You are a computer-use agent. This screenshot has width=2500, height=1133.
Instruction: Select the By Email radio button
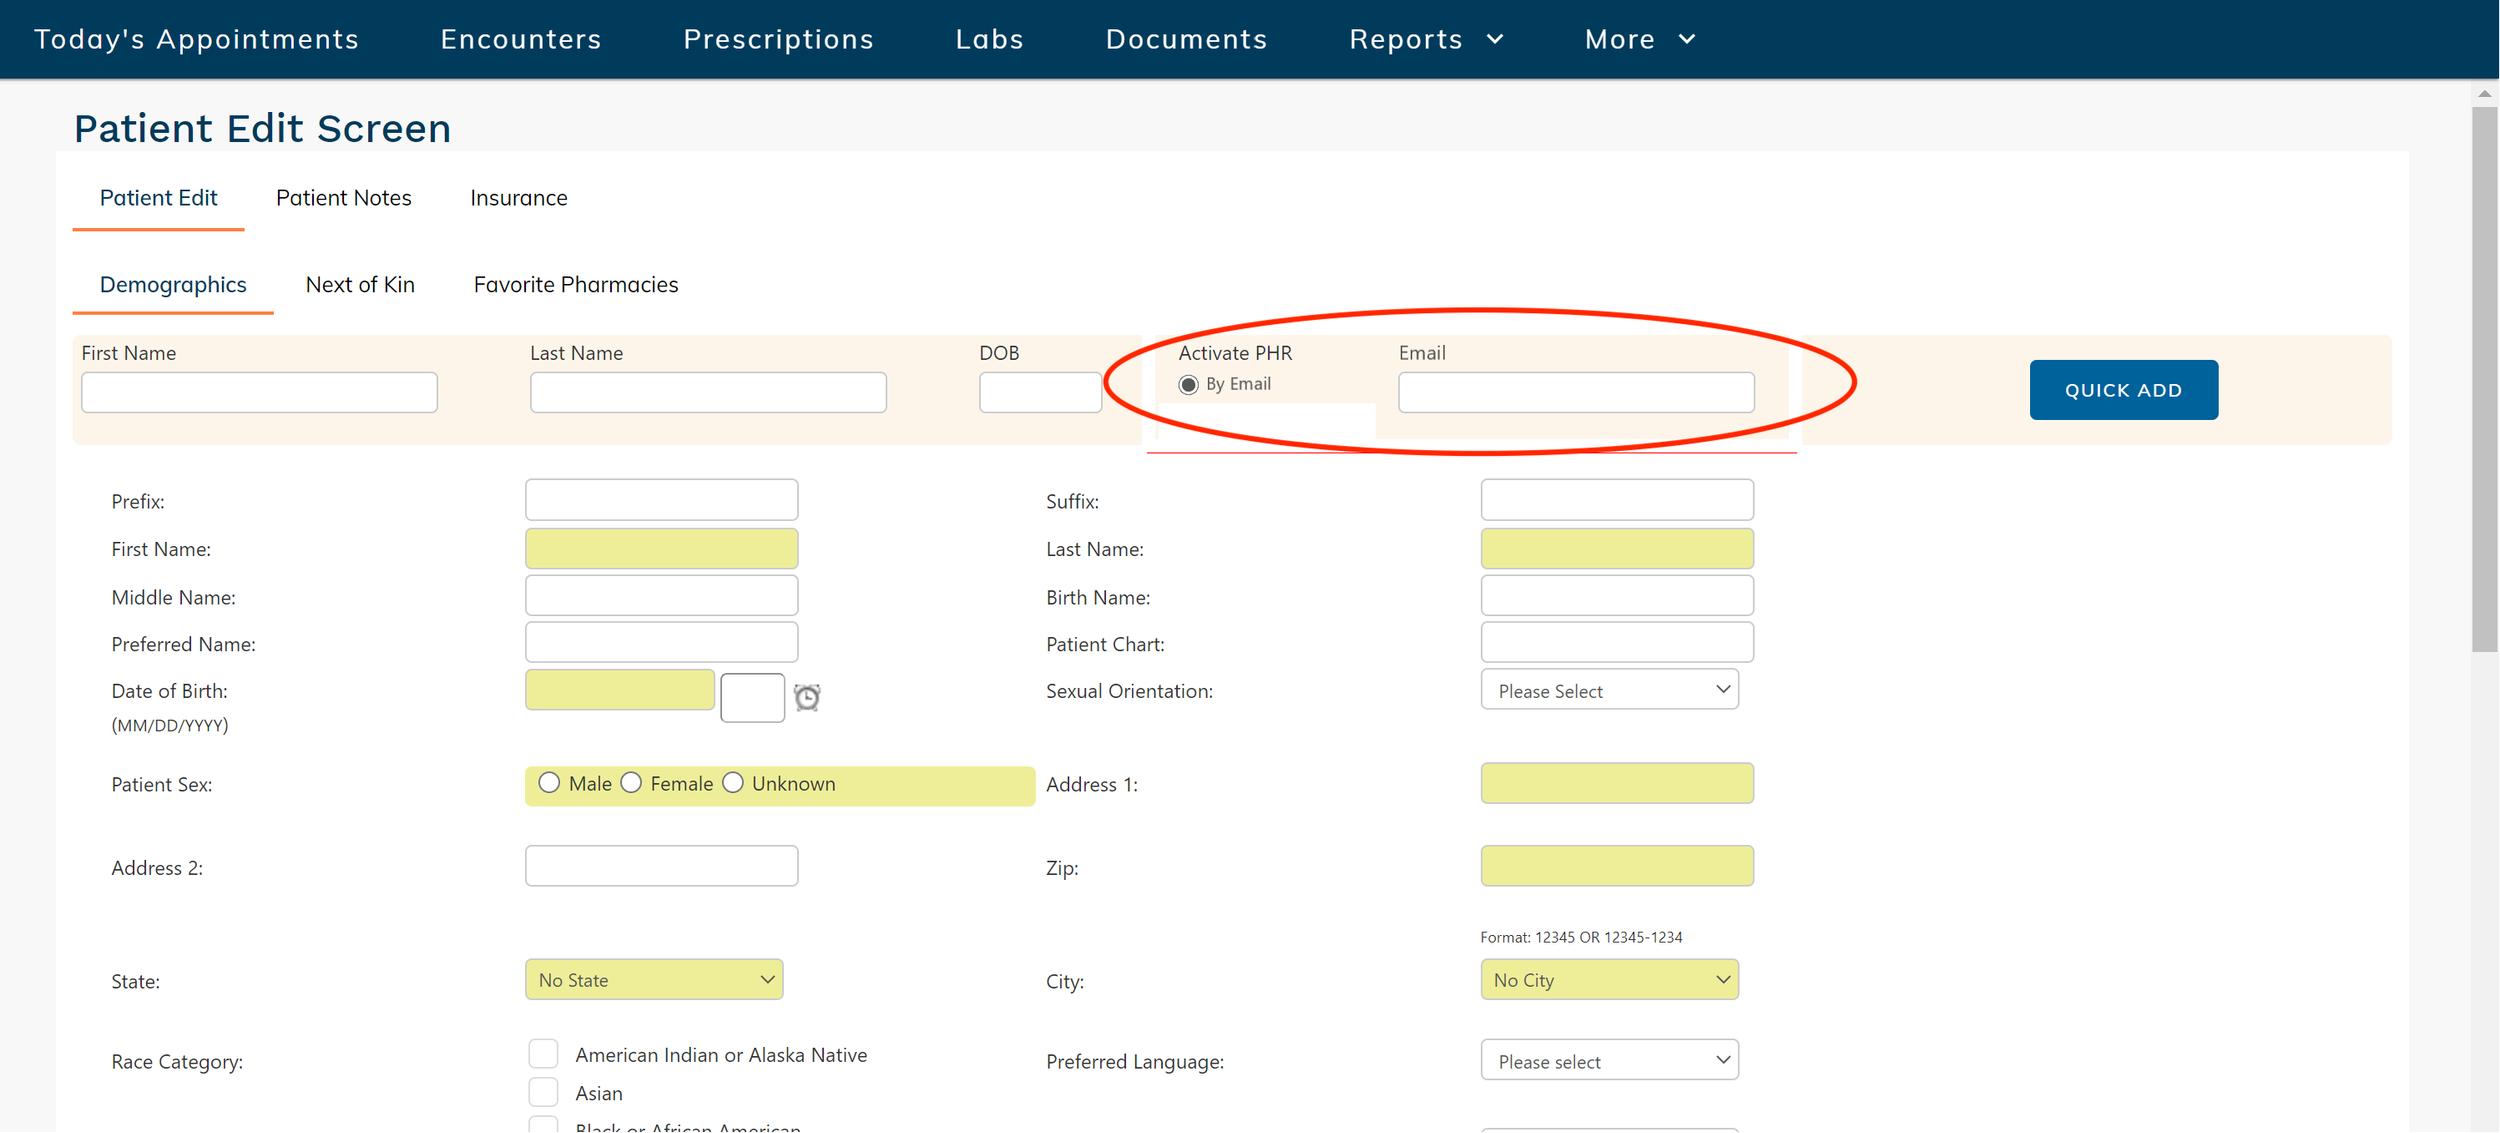[1188, 385]
